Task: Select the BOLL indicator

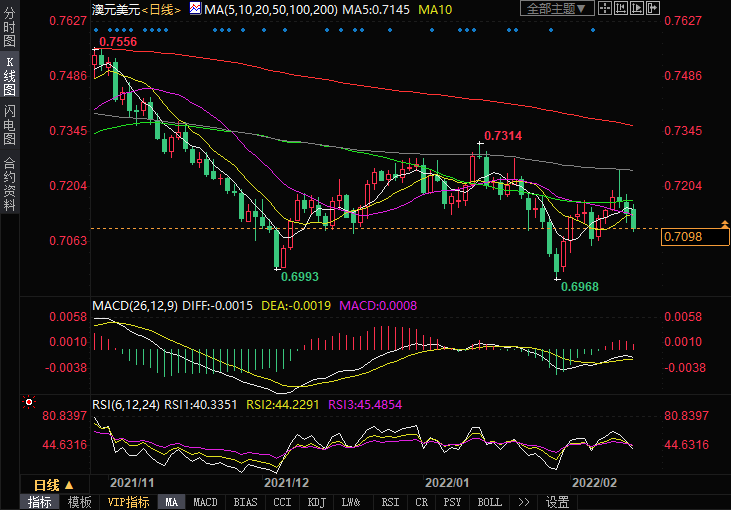Action: [x=489, y=502]
